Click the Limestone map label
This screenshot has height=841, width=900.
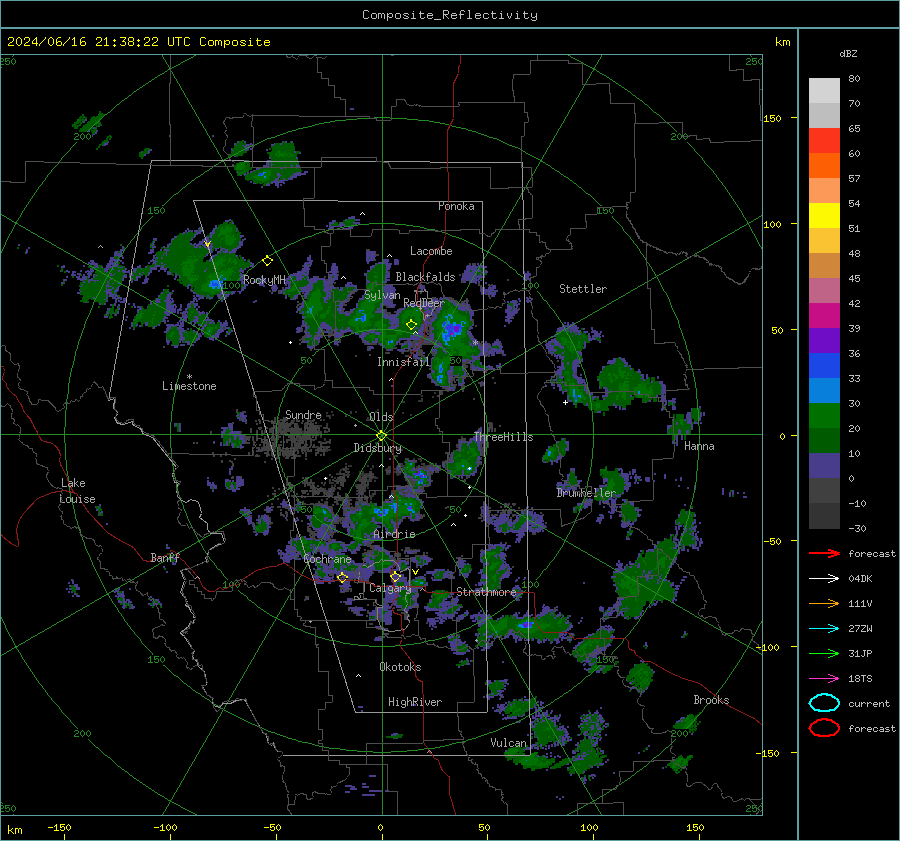click(189, 386)
